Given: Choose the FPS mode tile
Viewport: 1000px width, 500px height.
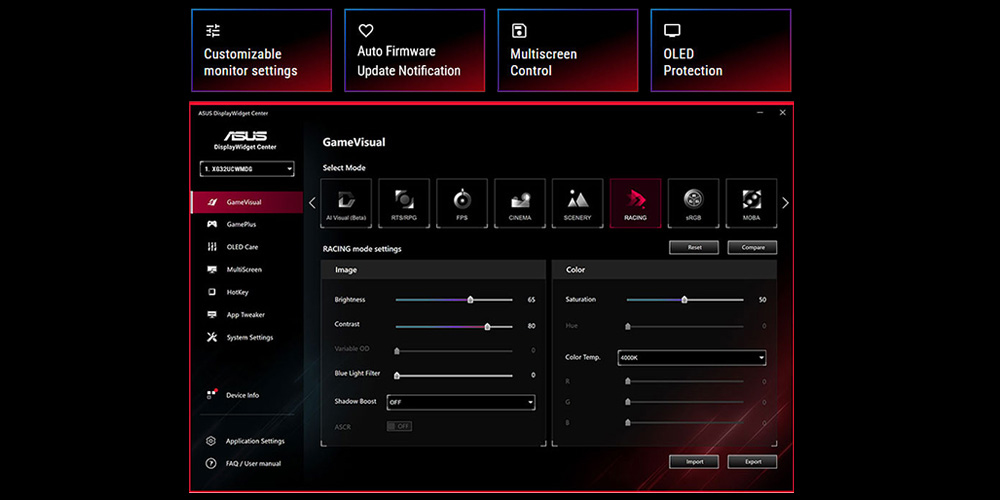Looking at the screenshot, I should tap(462, 203).
